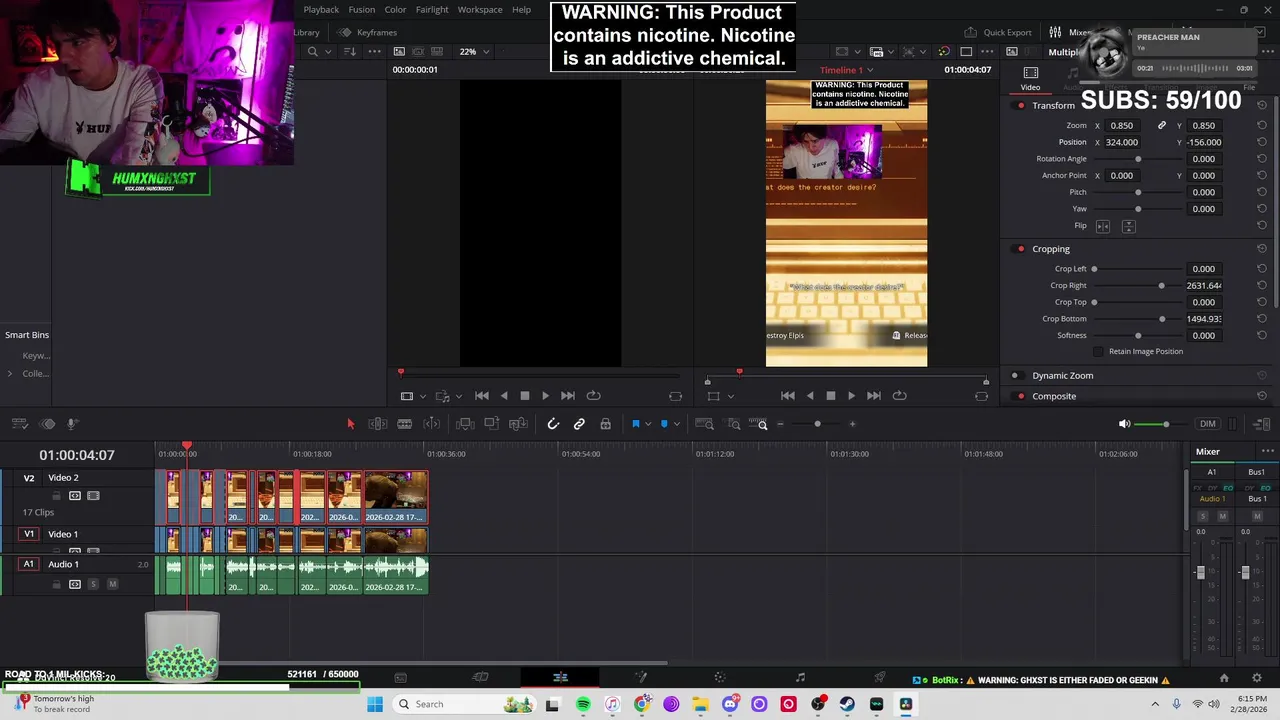Toggle timeline Snapping magnet icon
This screenshot has width=1280, height=720.
pyautogui.click(x=552, y=424)
